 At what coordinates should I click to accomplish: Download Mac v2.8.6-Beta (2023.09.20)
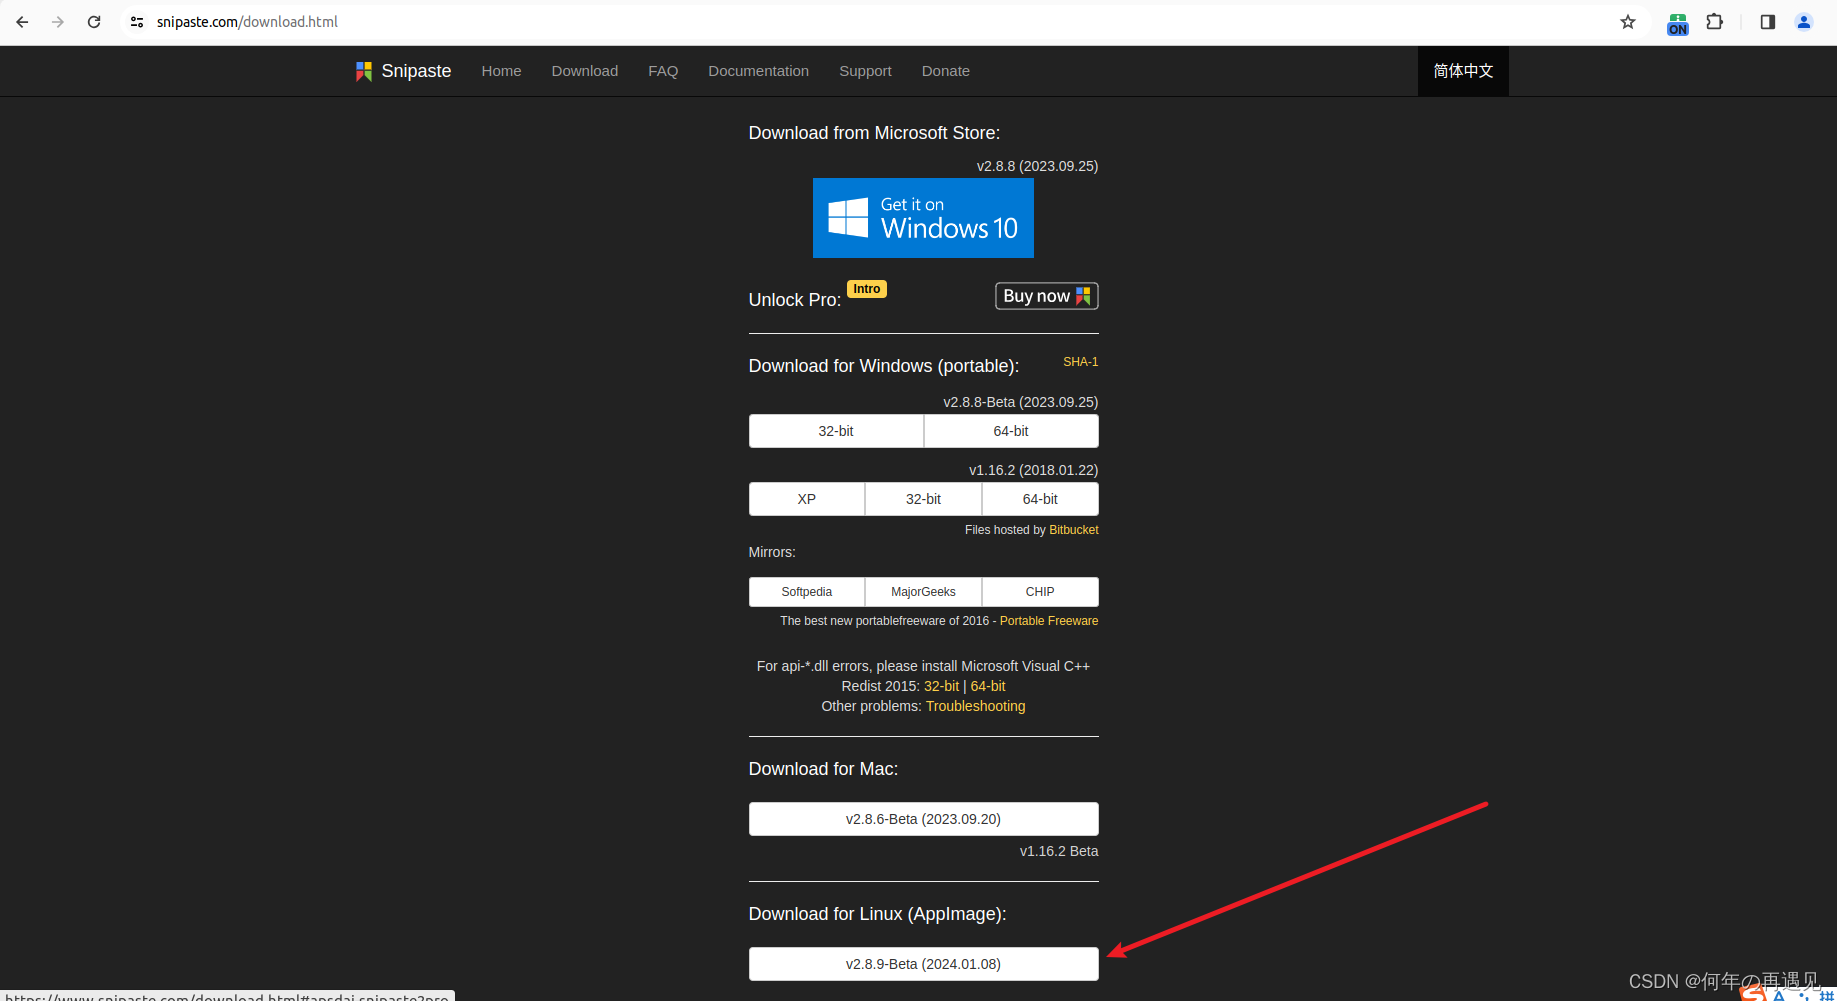[923, 819]
